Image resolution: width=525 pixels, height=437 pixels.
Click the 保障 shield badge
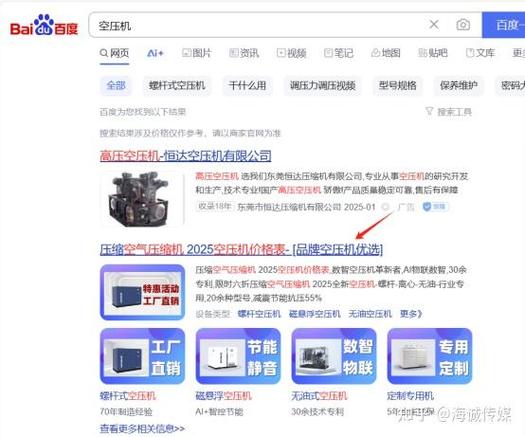click(x=435, y=207)
